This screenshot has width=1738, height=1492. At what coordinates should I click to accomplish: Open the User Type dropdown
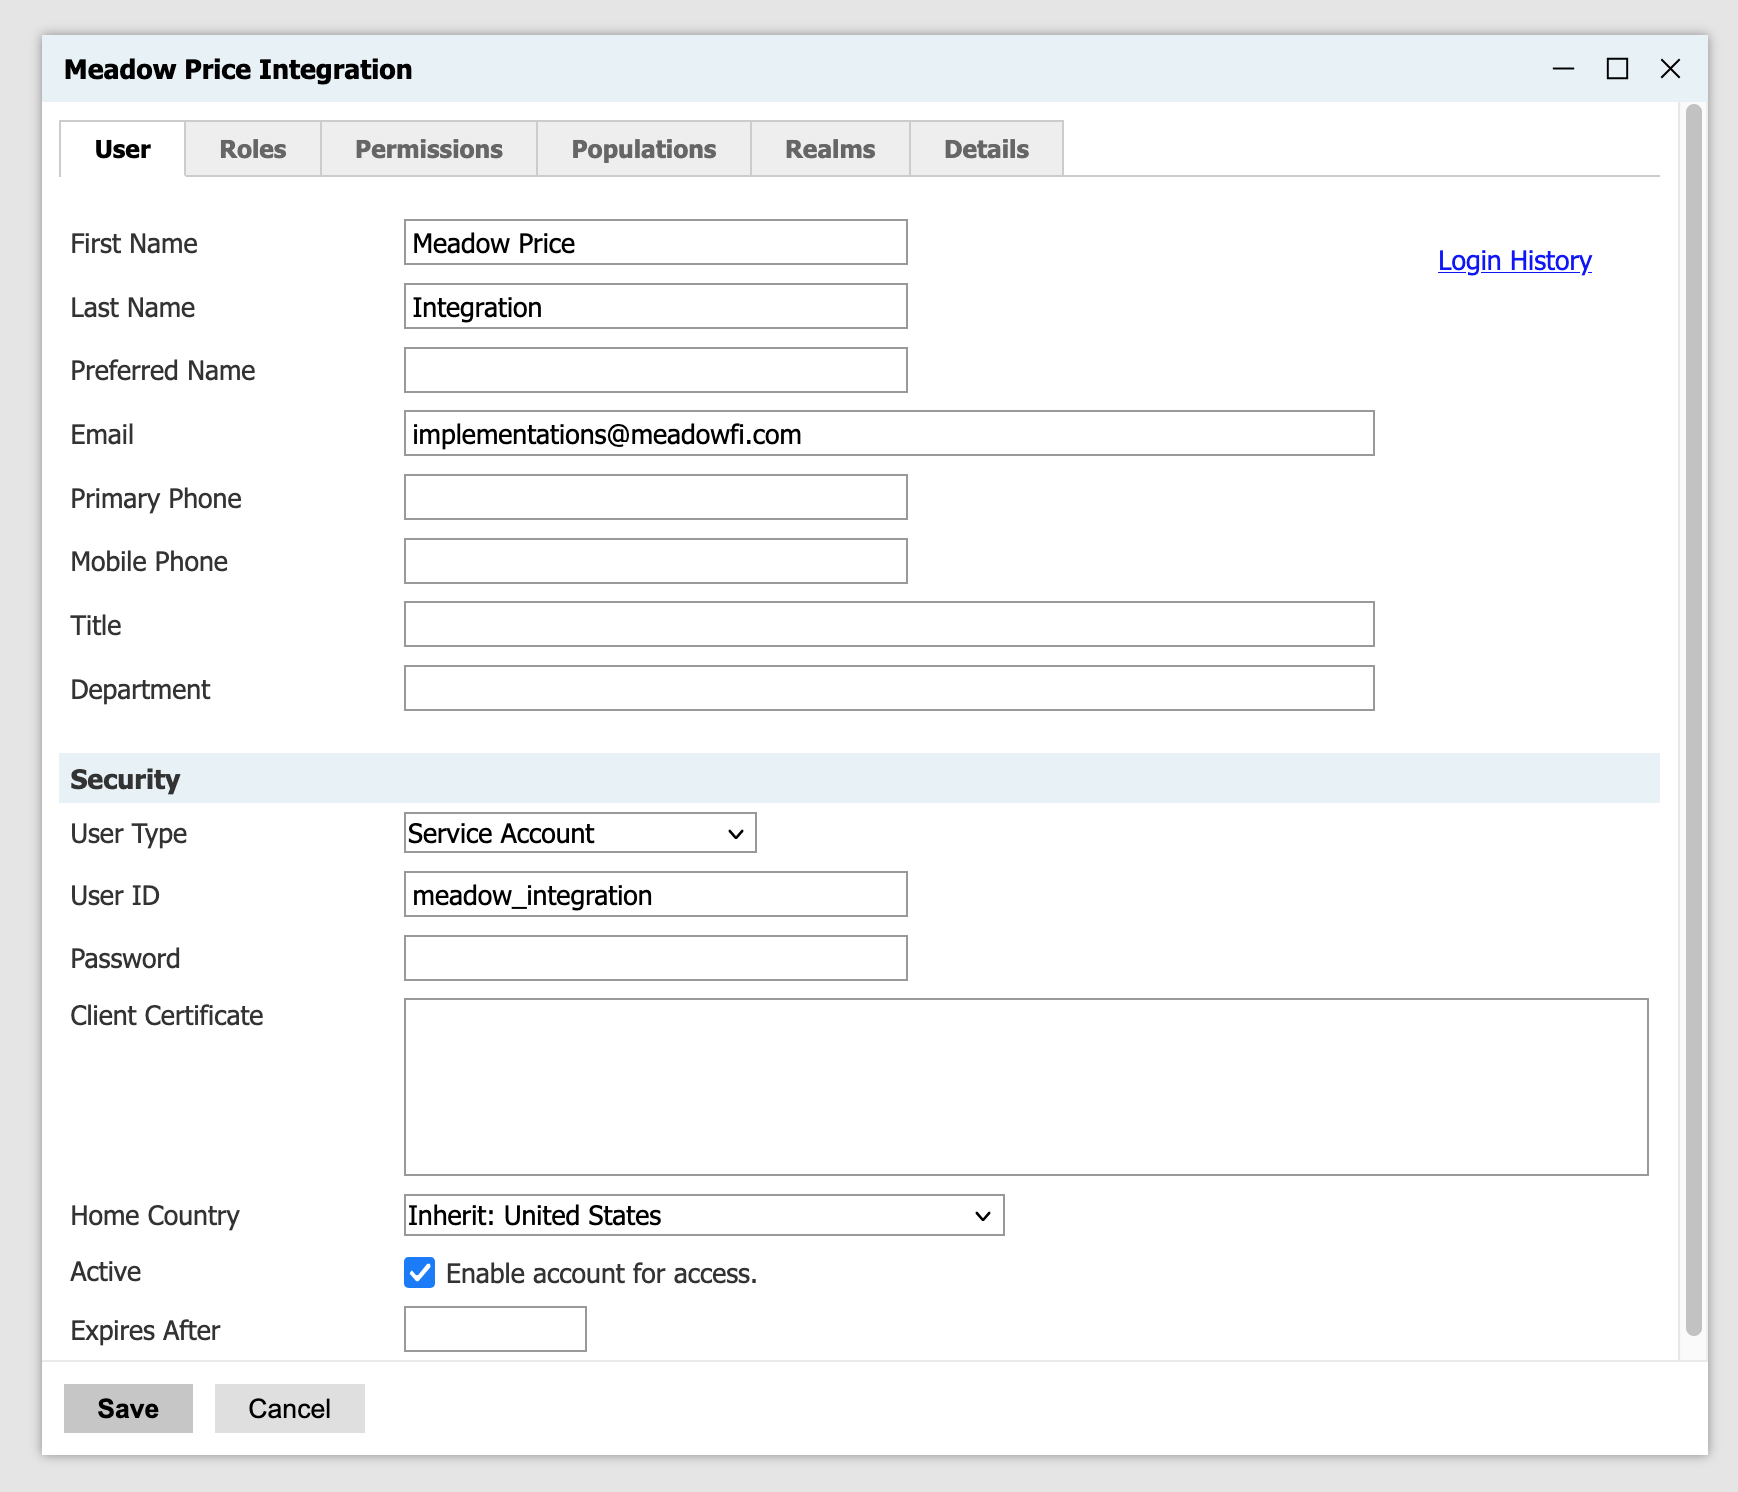pyautogui.click(x=580, y=833)
